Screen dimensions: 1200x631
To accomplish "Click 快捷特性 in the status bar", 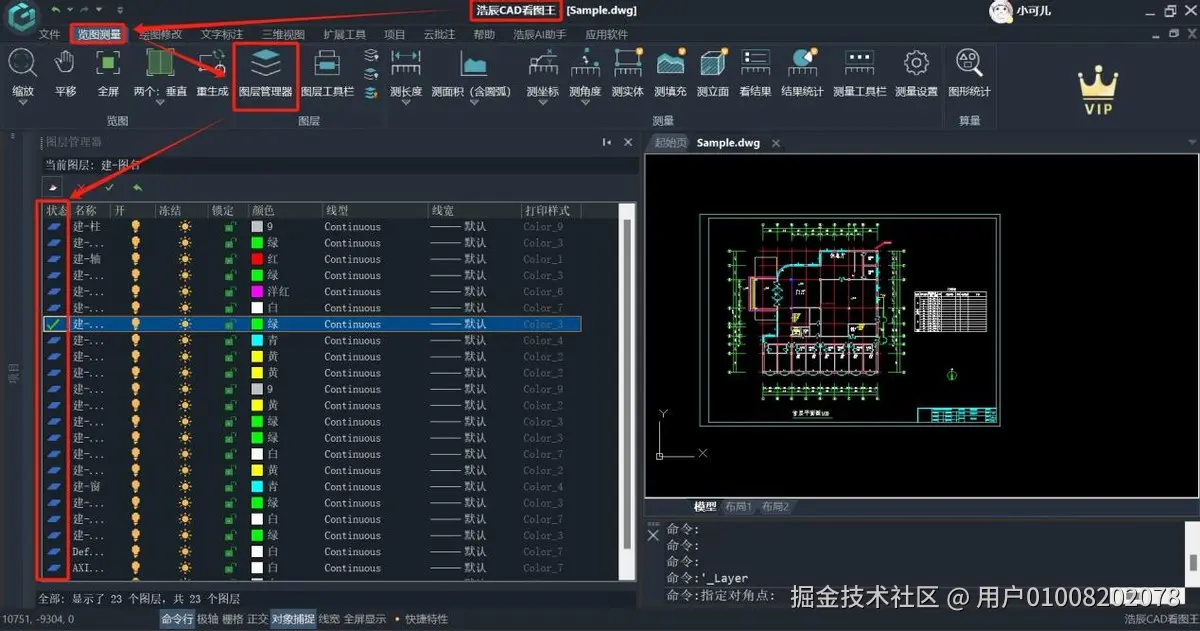I will [x=426, y=619].
